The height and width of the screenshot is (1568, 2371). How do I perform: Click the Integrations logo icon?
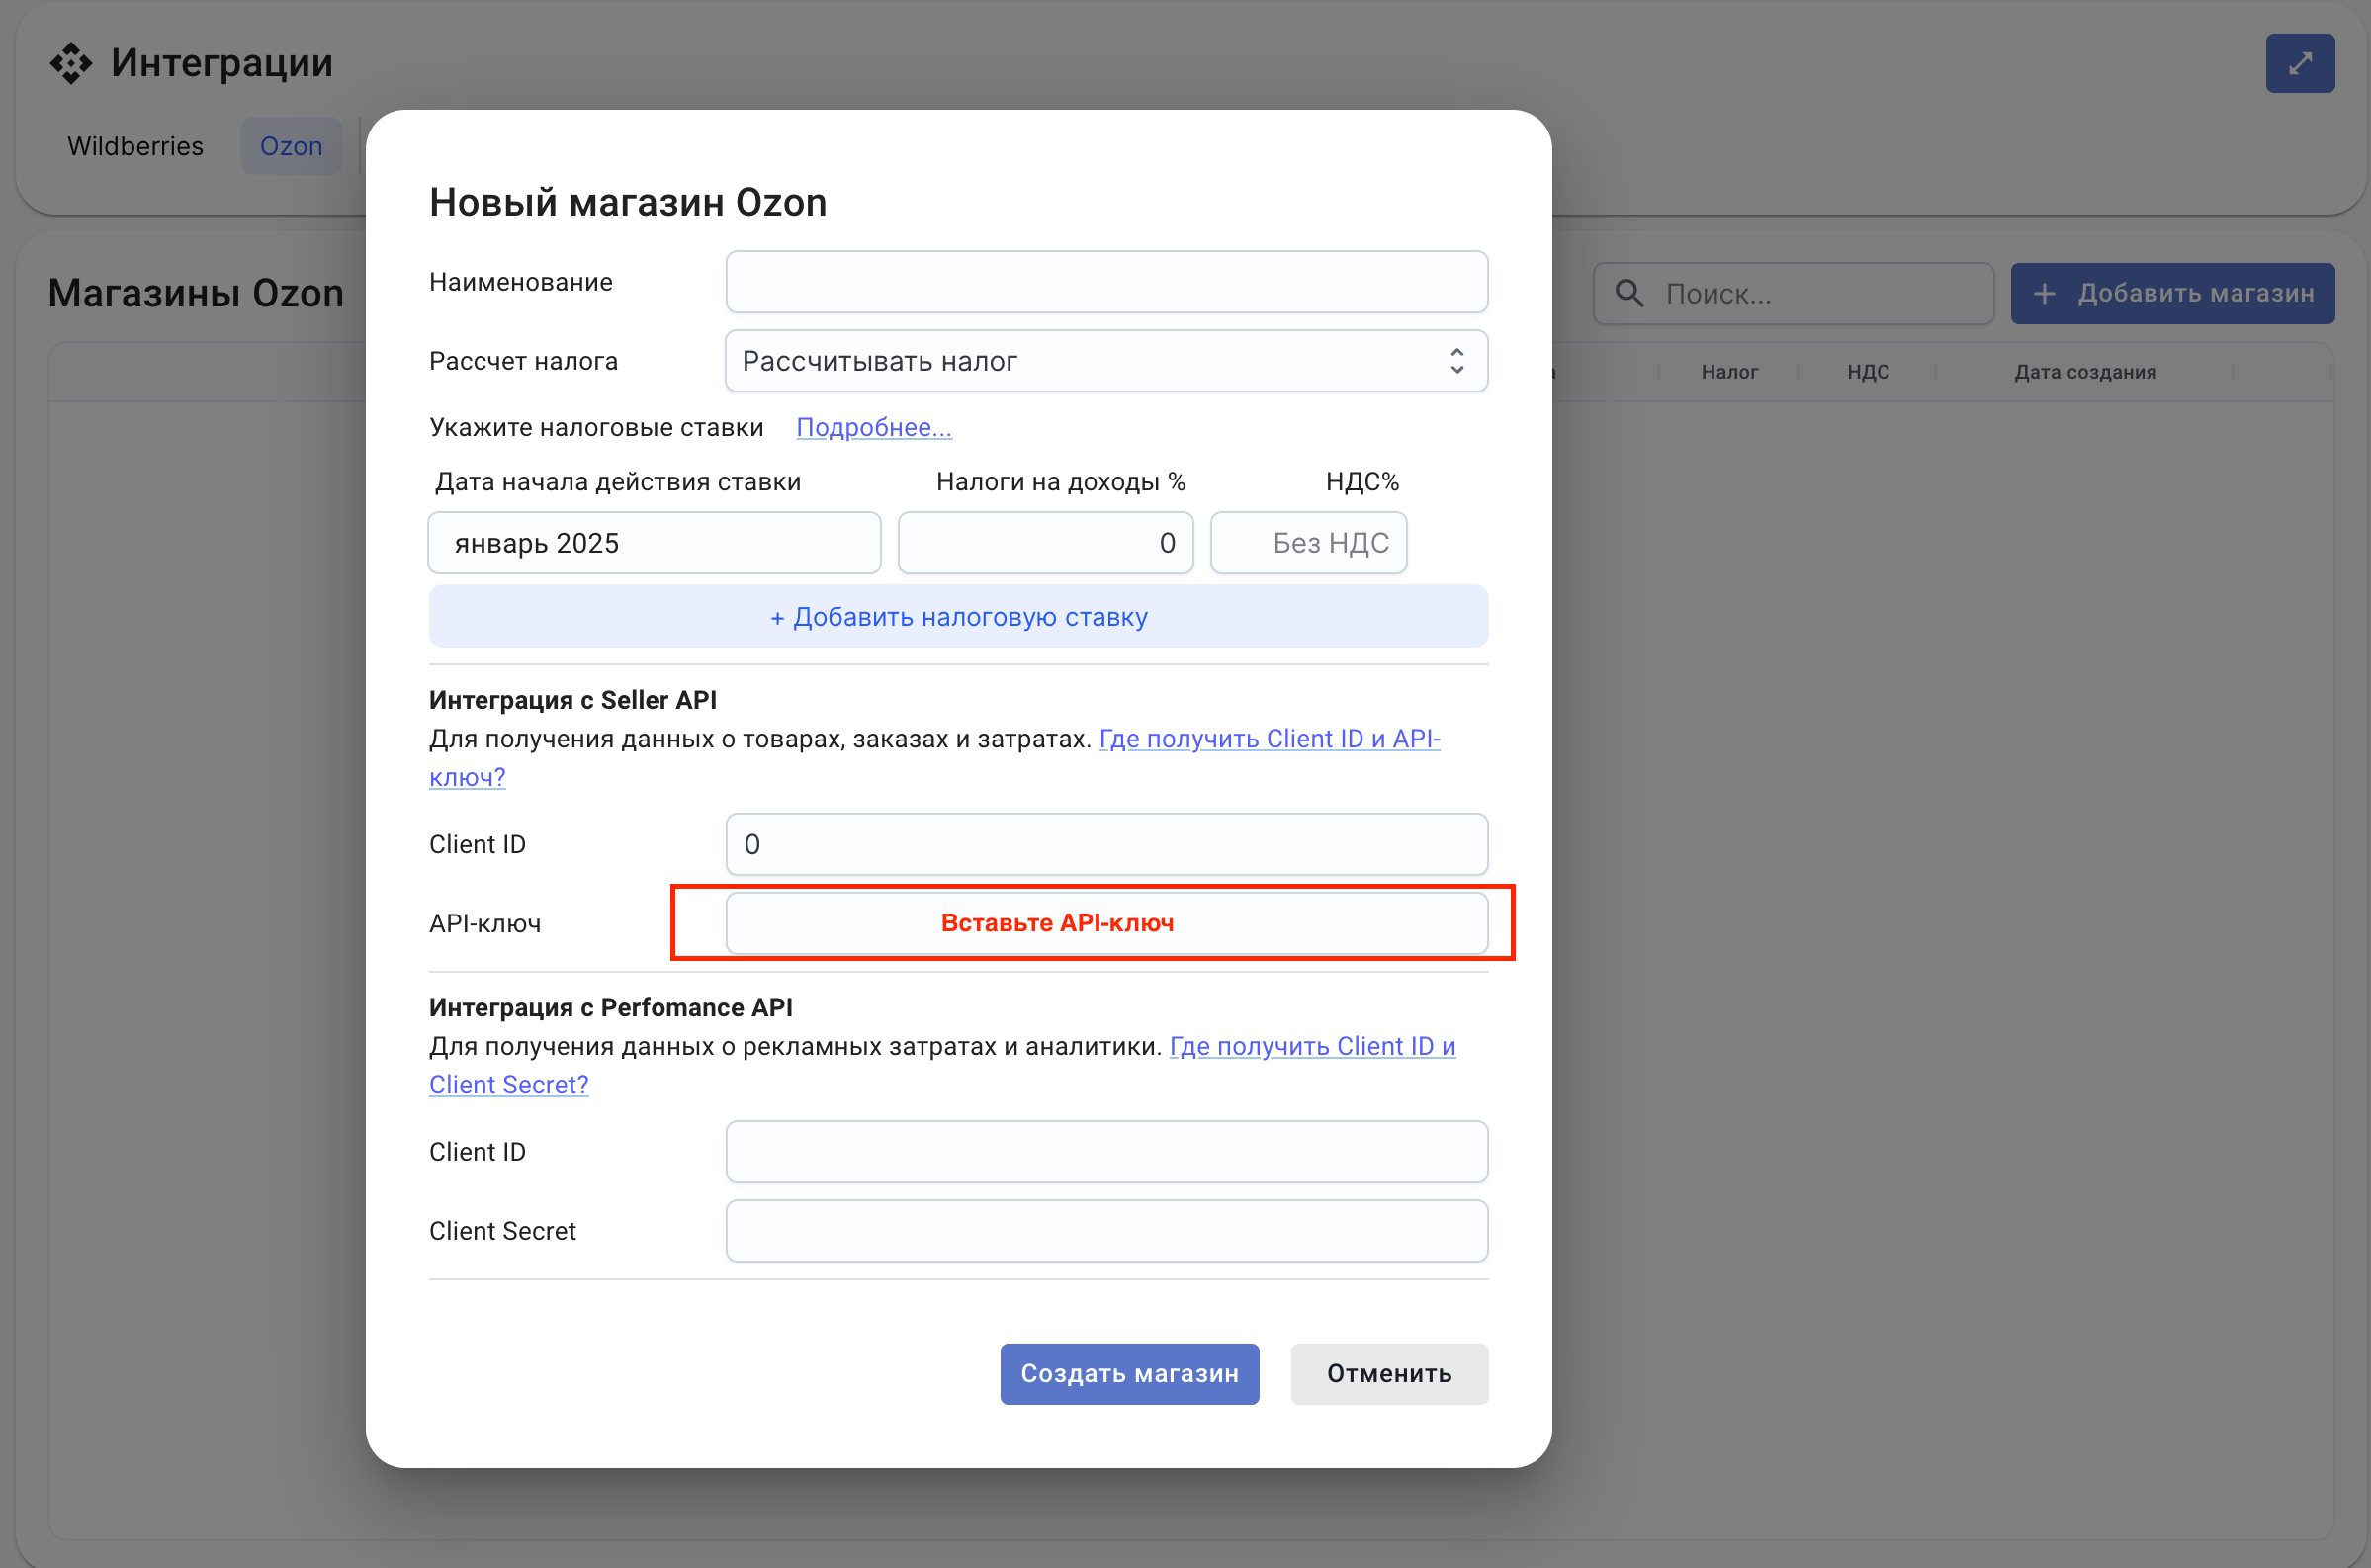[71, 63]
